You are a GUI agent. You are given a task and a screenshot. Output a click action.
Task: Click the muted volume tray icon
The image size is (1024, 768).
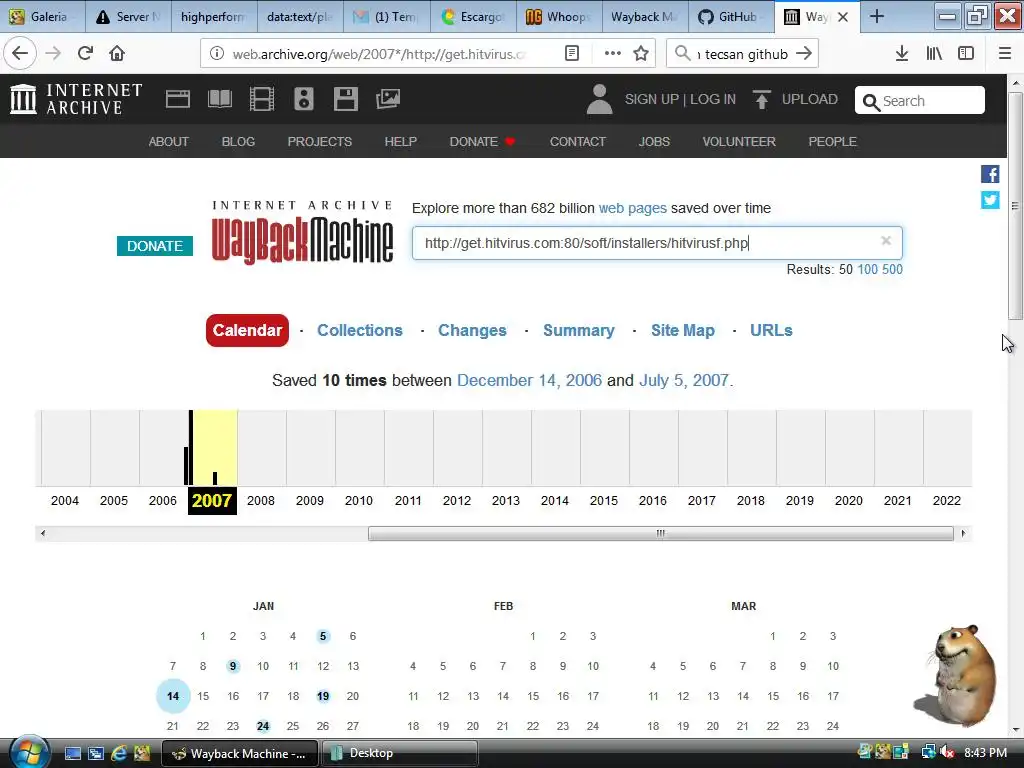pos(947,753)
